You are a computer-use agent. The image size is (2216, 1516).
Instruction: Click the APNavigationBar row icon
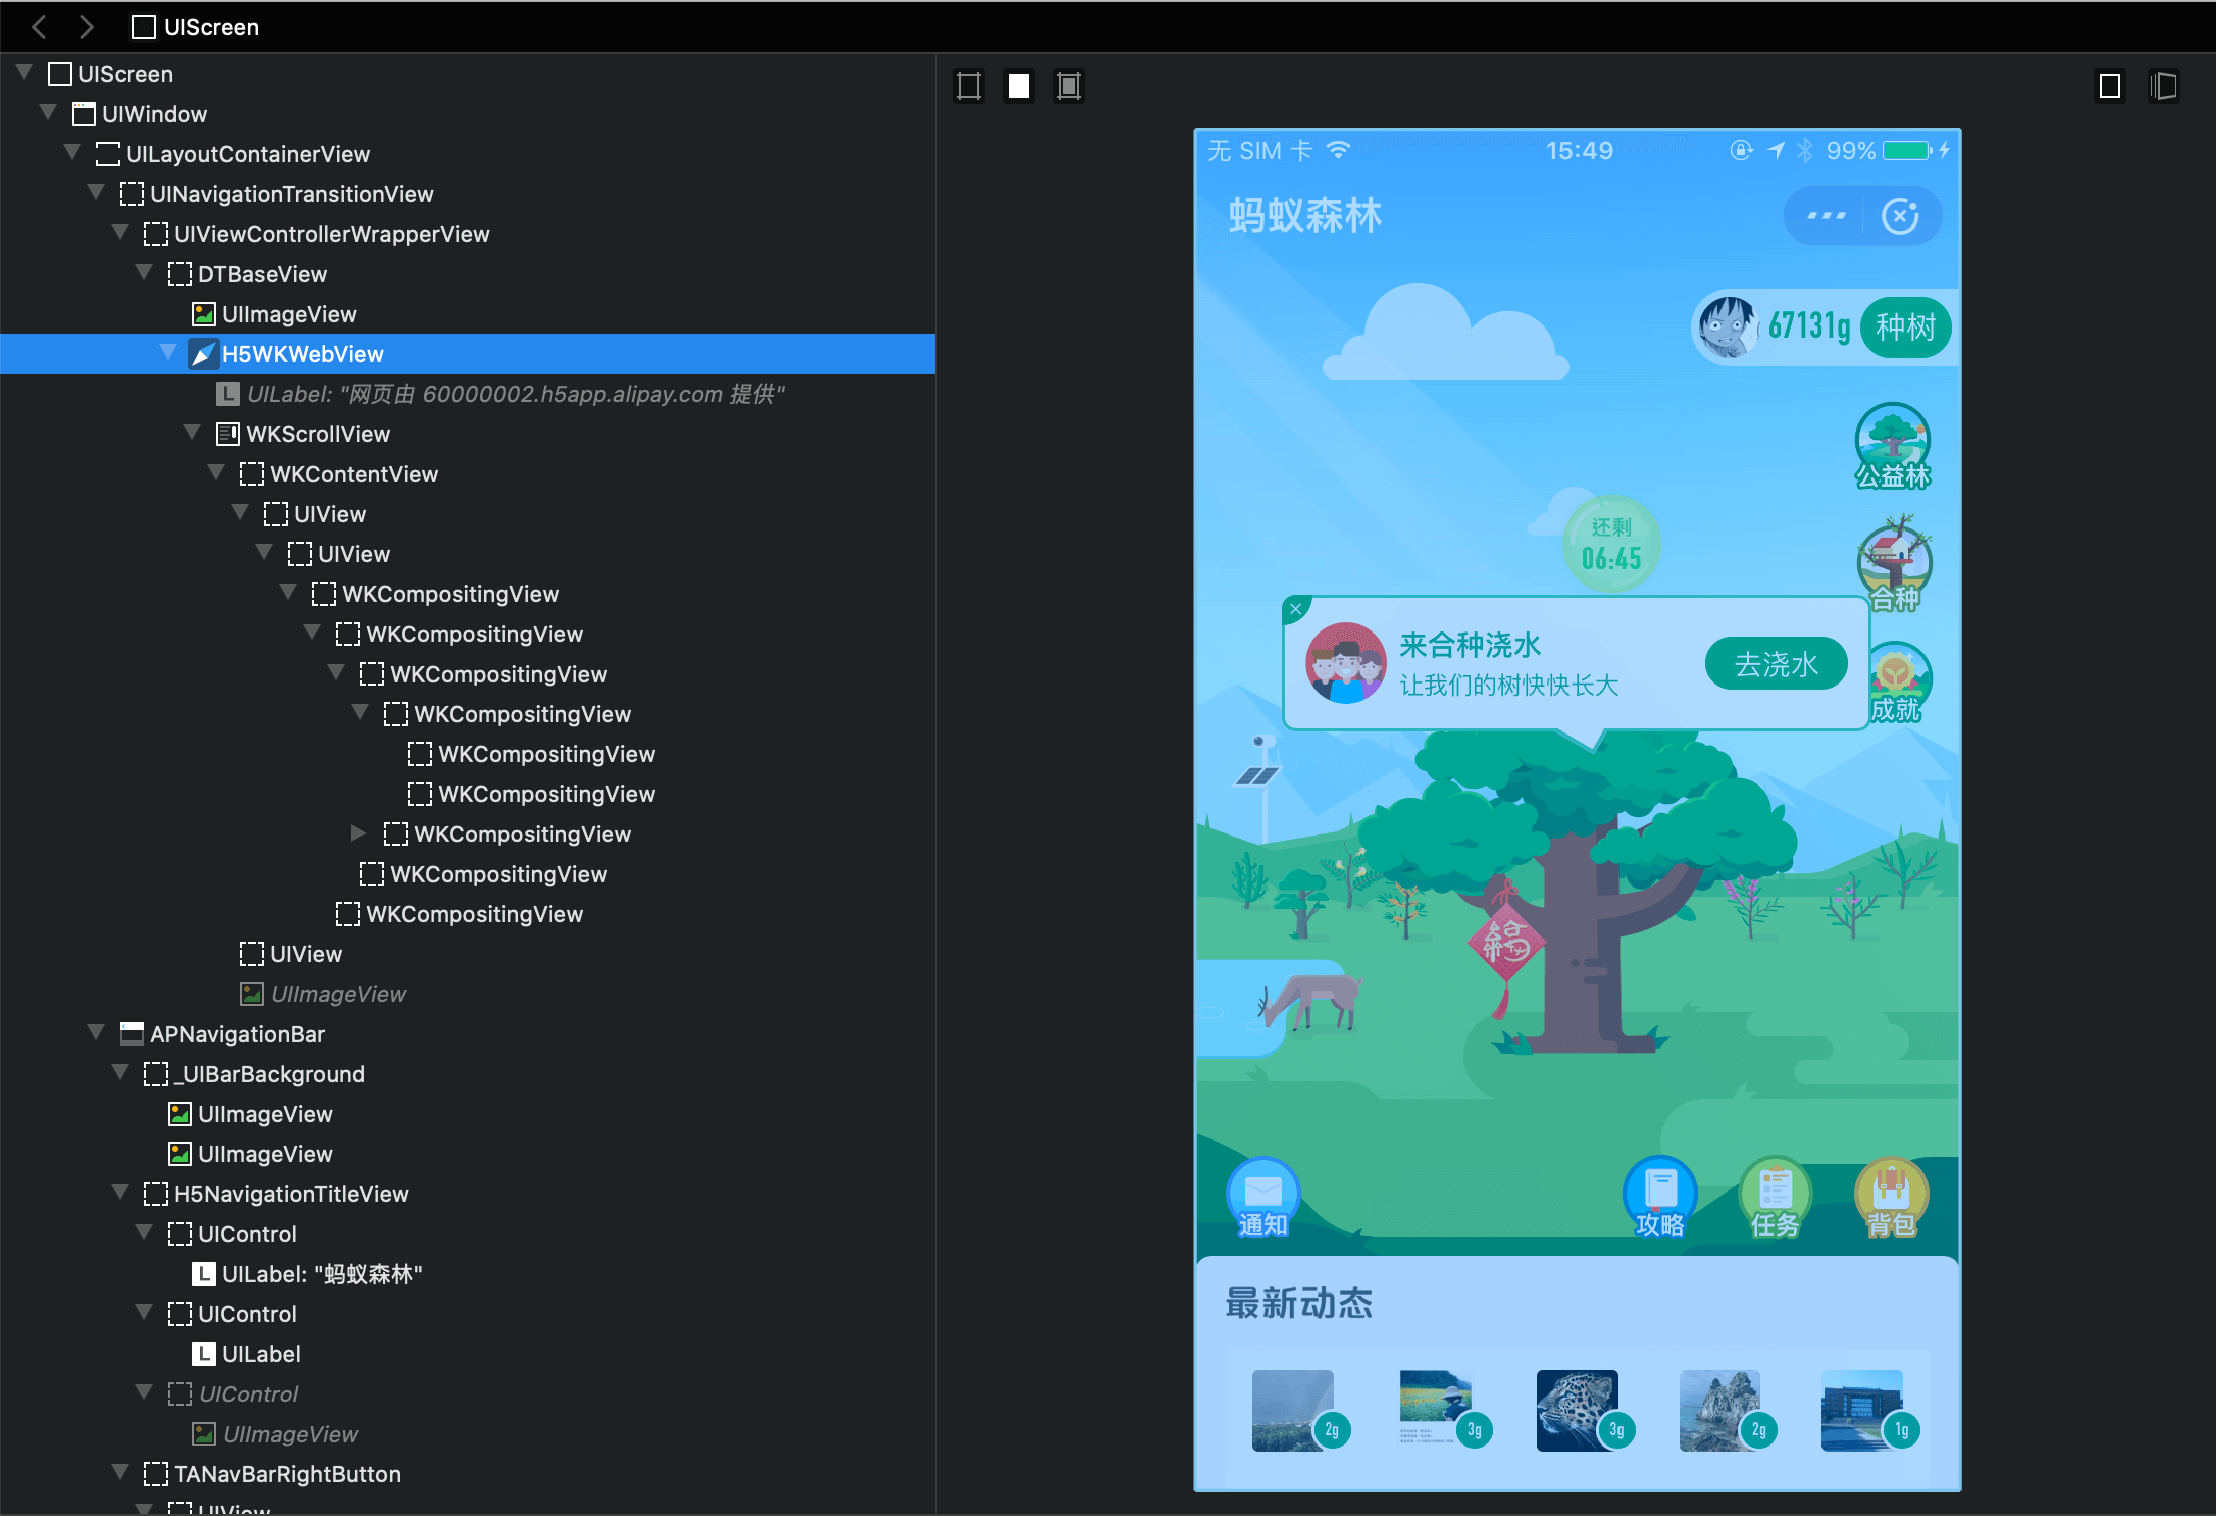coord(131,1033)
